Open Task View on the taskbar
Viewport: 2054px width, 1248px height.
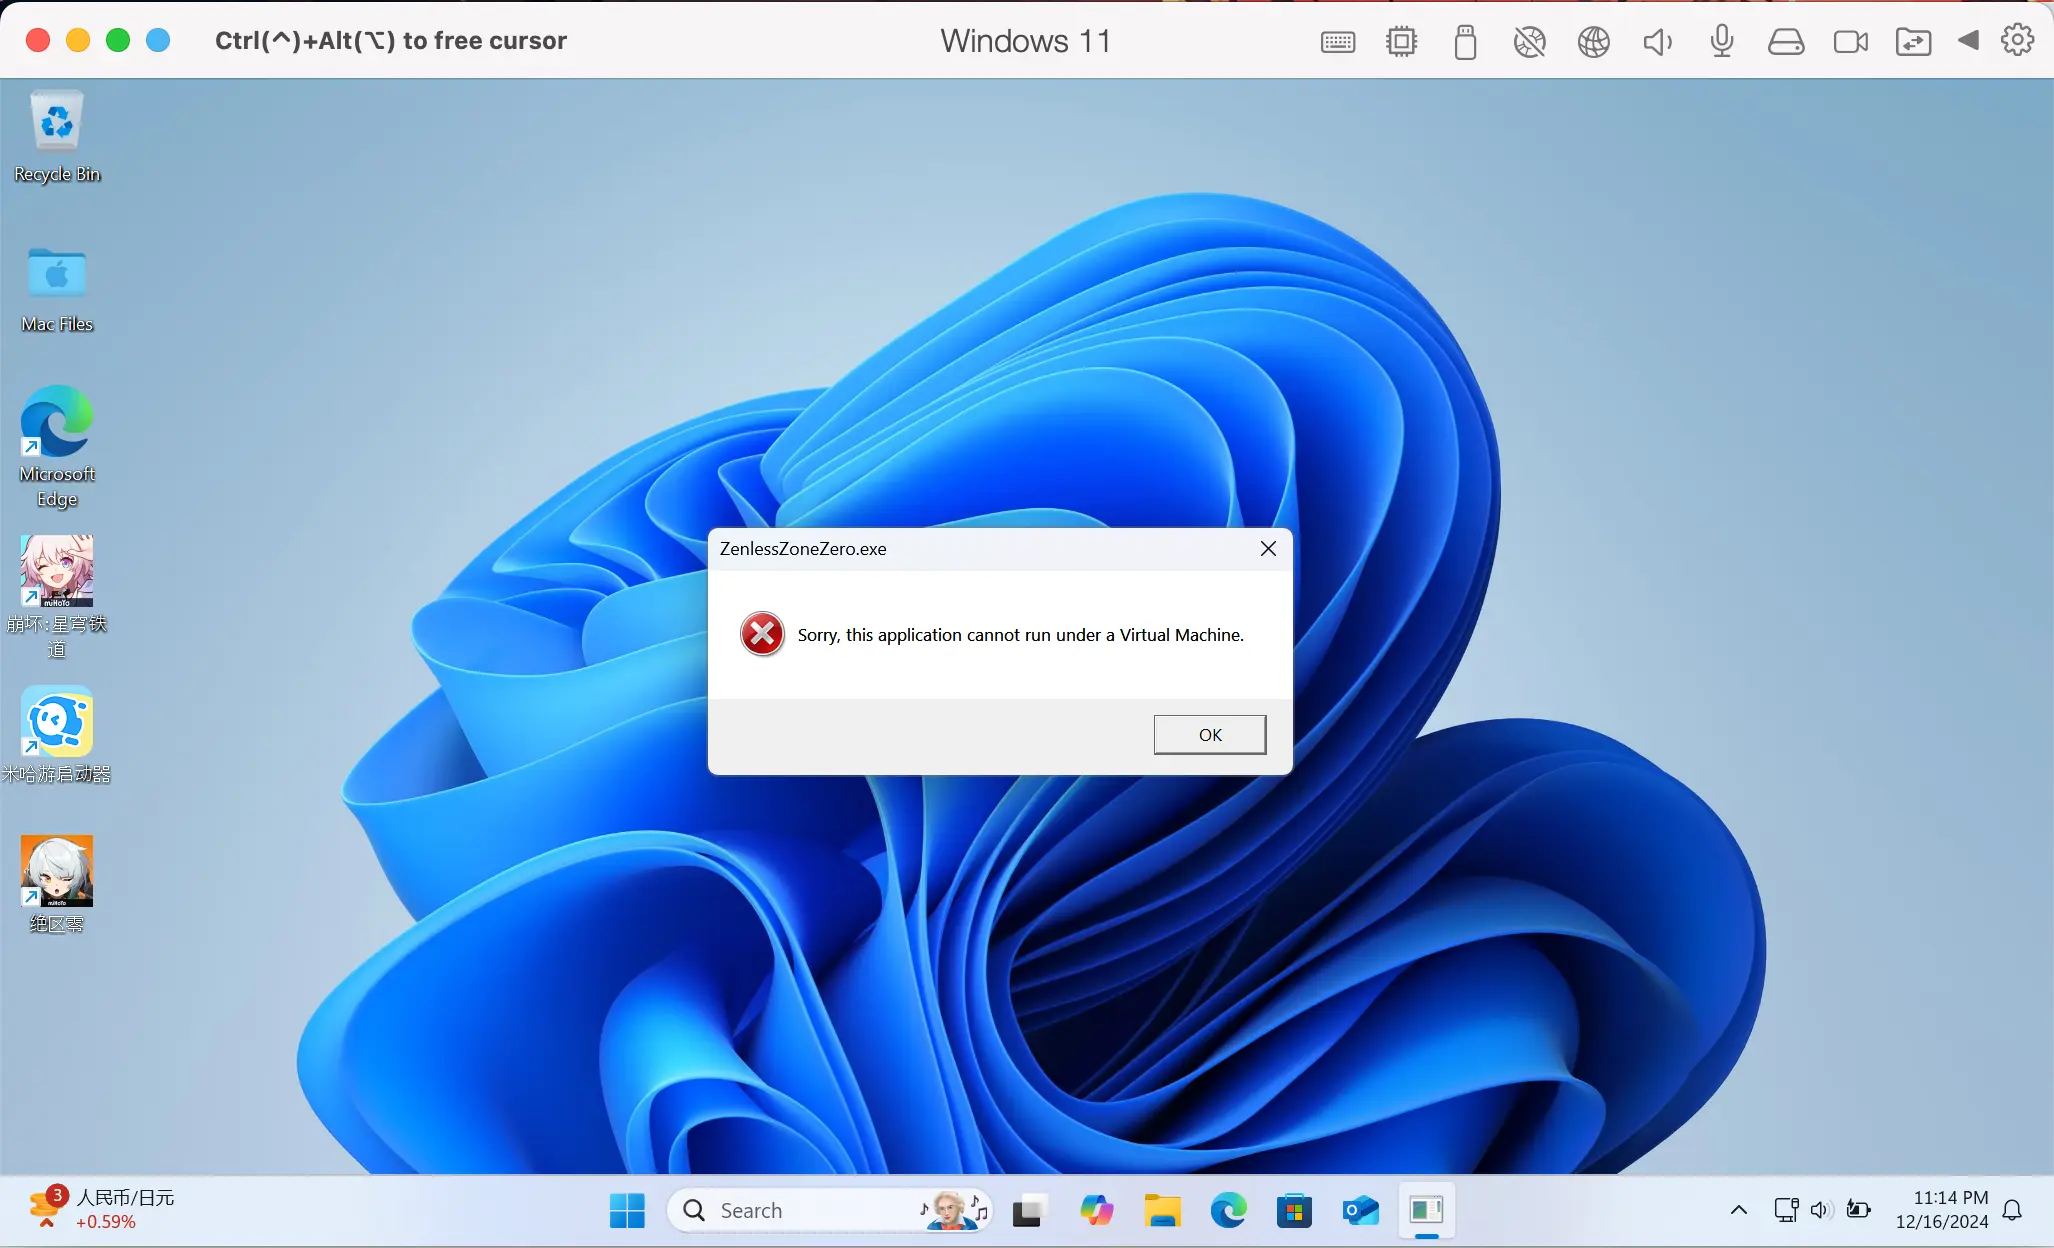pyautogui.click(x=1029, y=1211)
